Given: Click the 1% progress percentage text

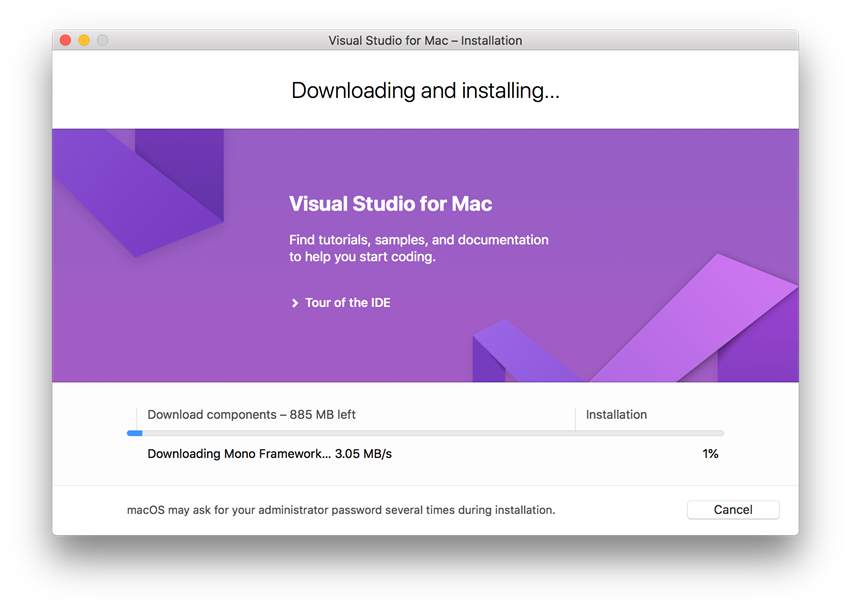Looking at the screenshot, I should [710, 454].
